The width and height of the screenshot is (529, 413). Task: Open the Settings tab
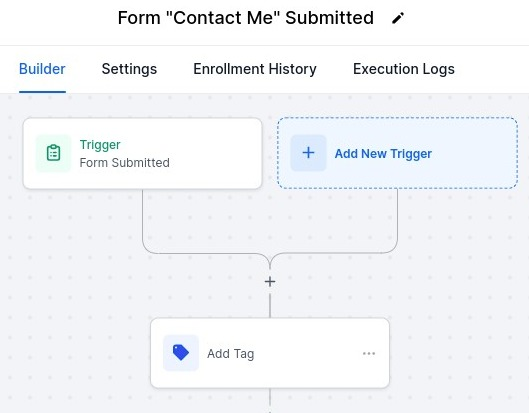click(129, 69)
